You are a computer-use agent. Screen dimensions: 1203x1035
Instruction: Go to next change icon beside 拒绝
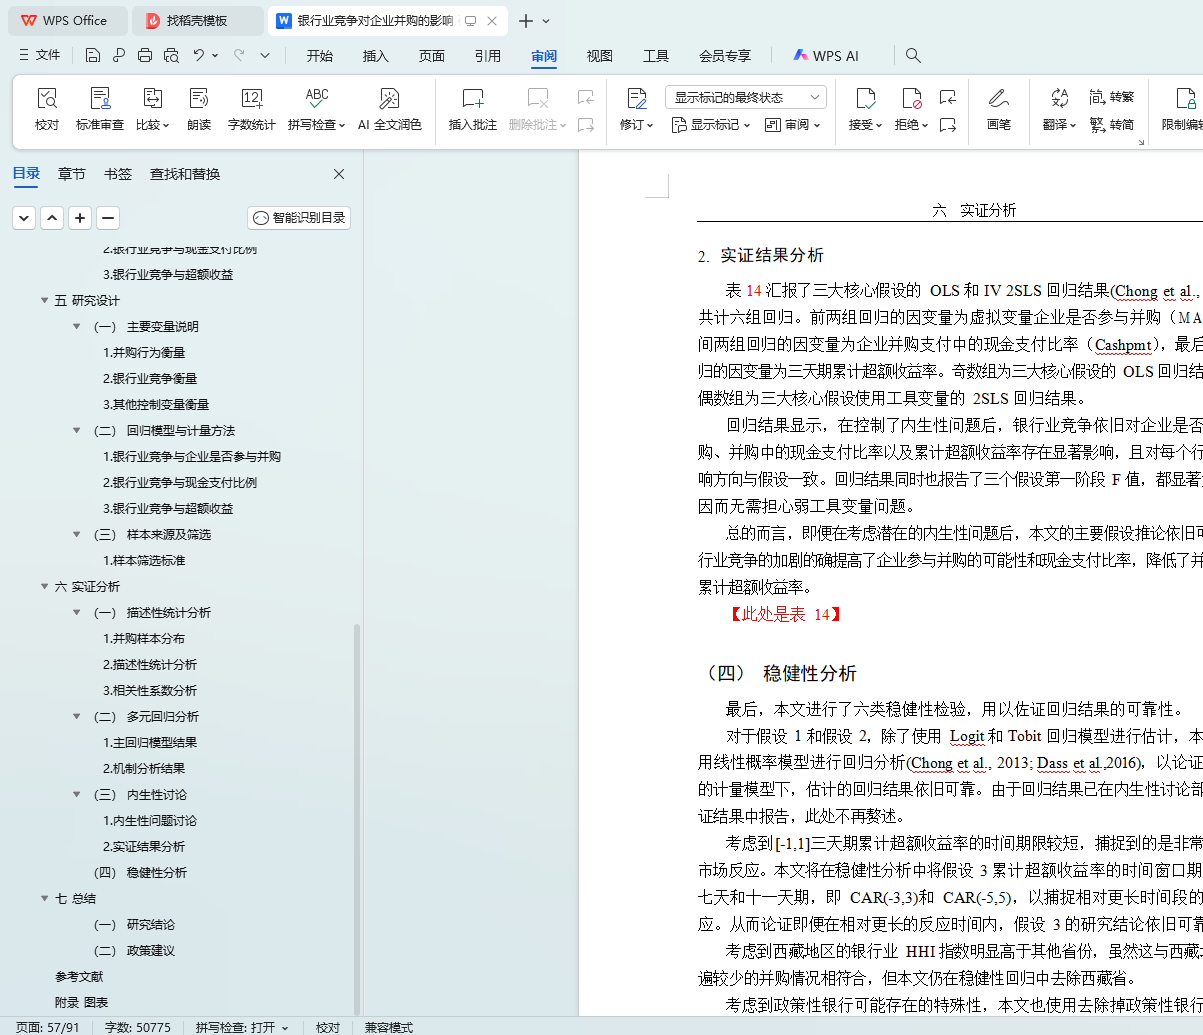click(948, 125)
